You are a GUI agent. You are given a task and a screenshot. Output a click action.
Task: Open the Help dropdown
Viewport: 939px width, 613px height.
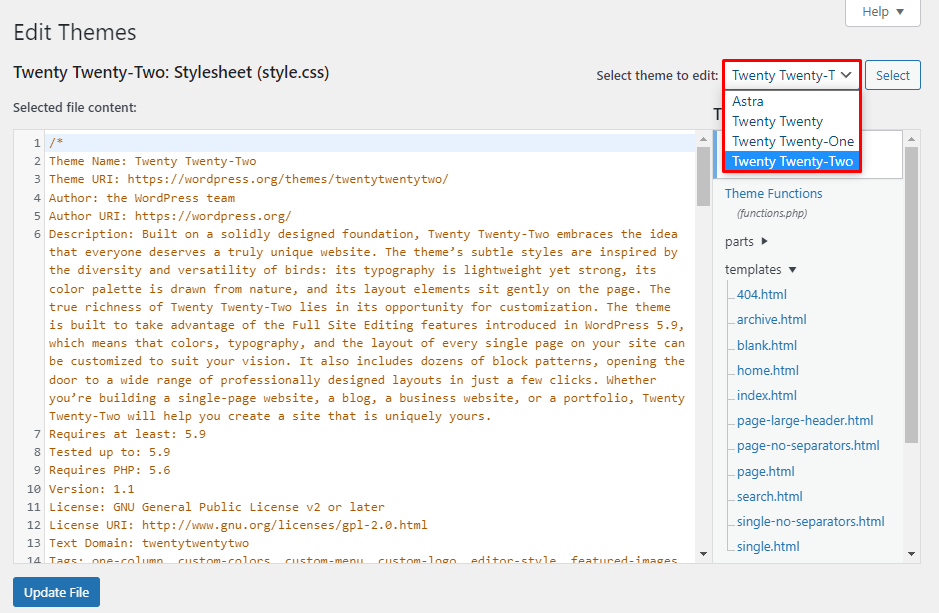pyautogui.click(x=881, y=12)
